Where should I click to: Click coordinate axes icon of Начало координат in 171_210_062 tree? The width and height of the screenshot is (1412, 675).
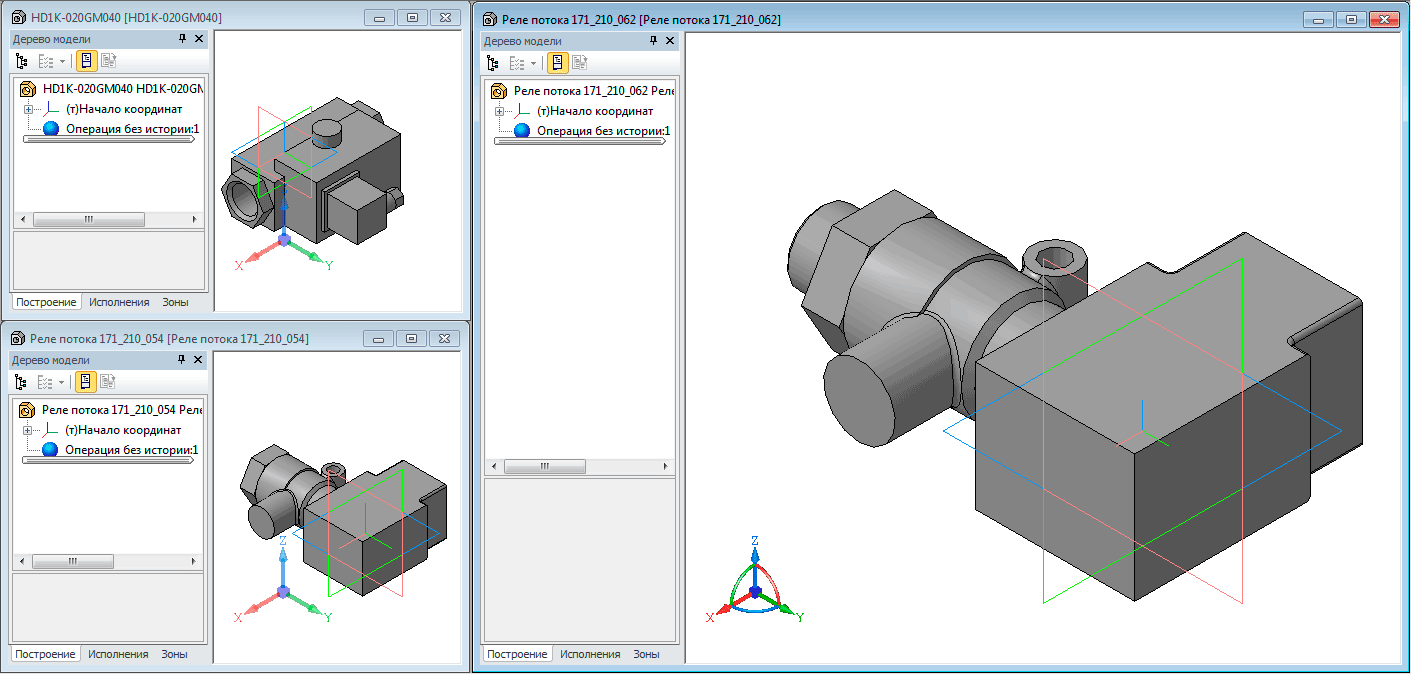[524, 111]
